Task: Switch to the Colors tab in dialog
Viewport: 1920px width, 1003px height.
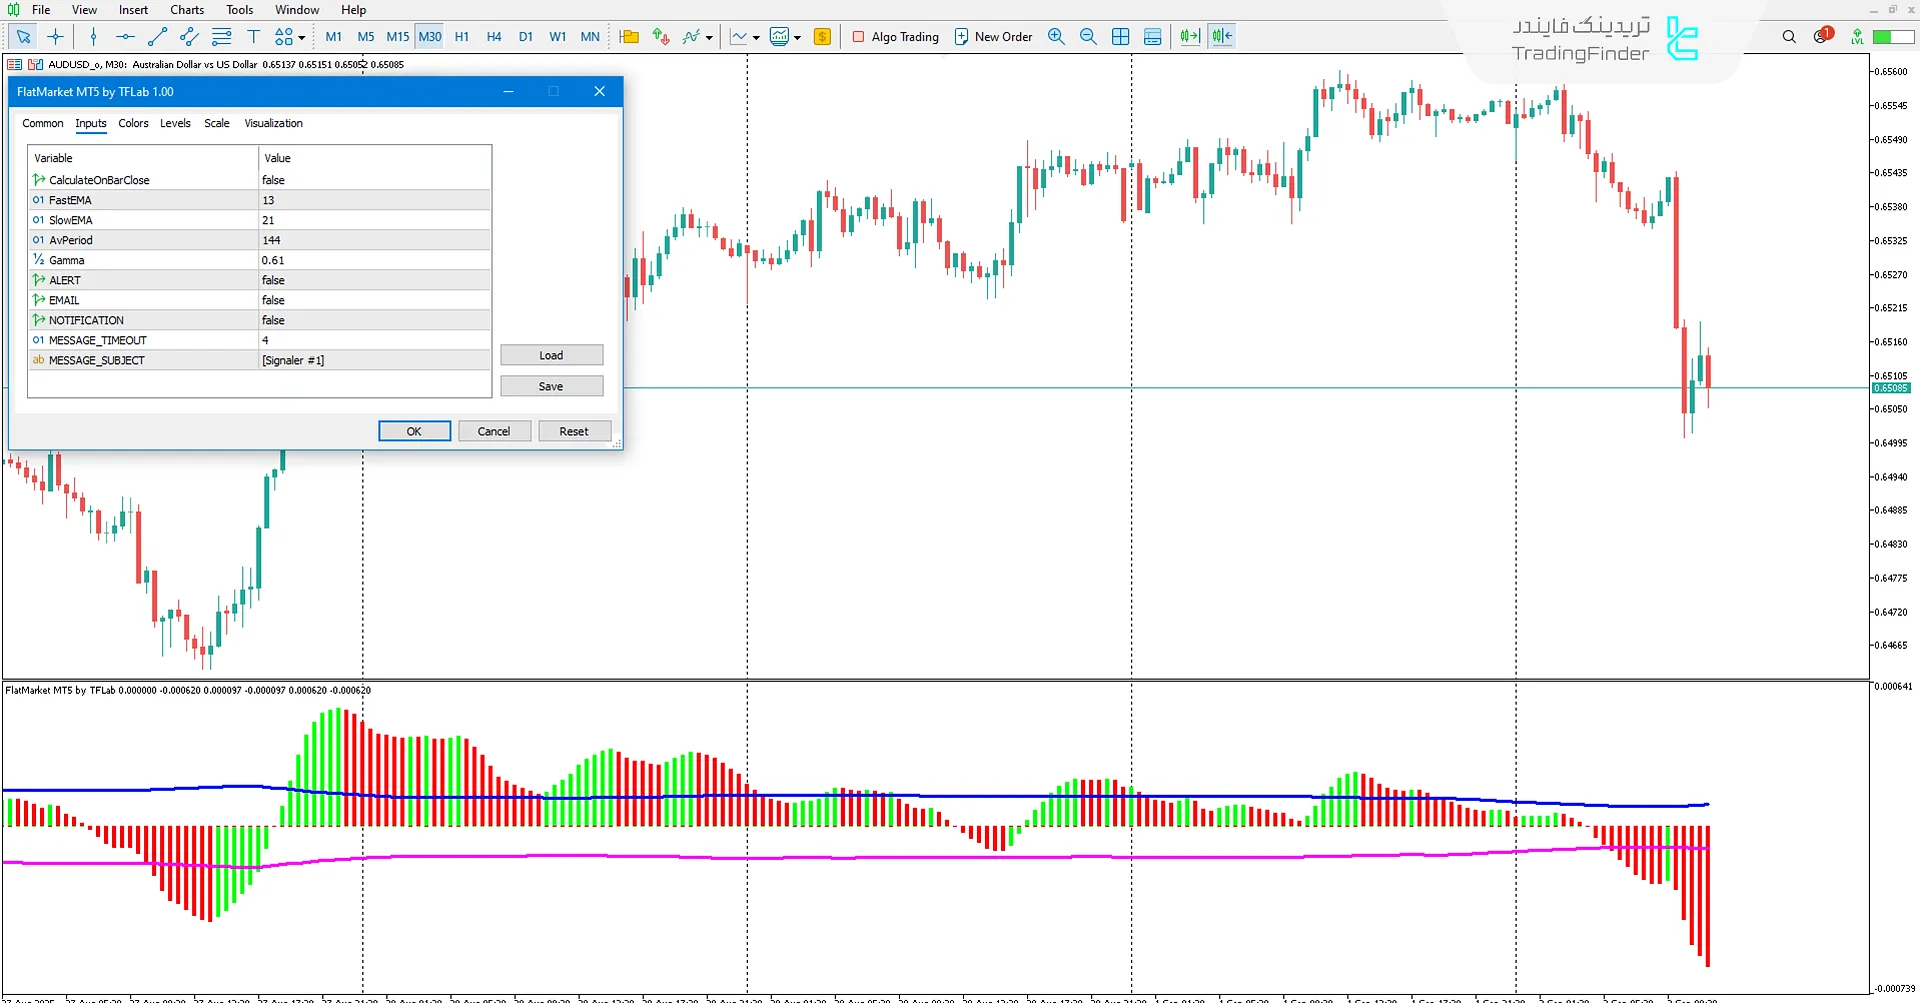Action: (x=133, y=123)
